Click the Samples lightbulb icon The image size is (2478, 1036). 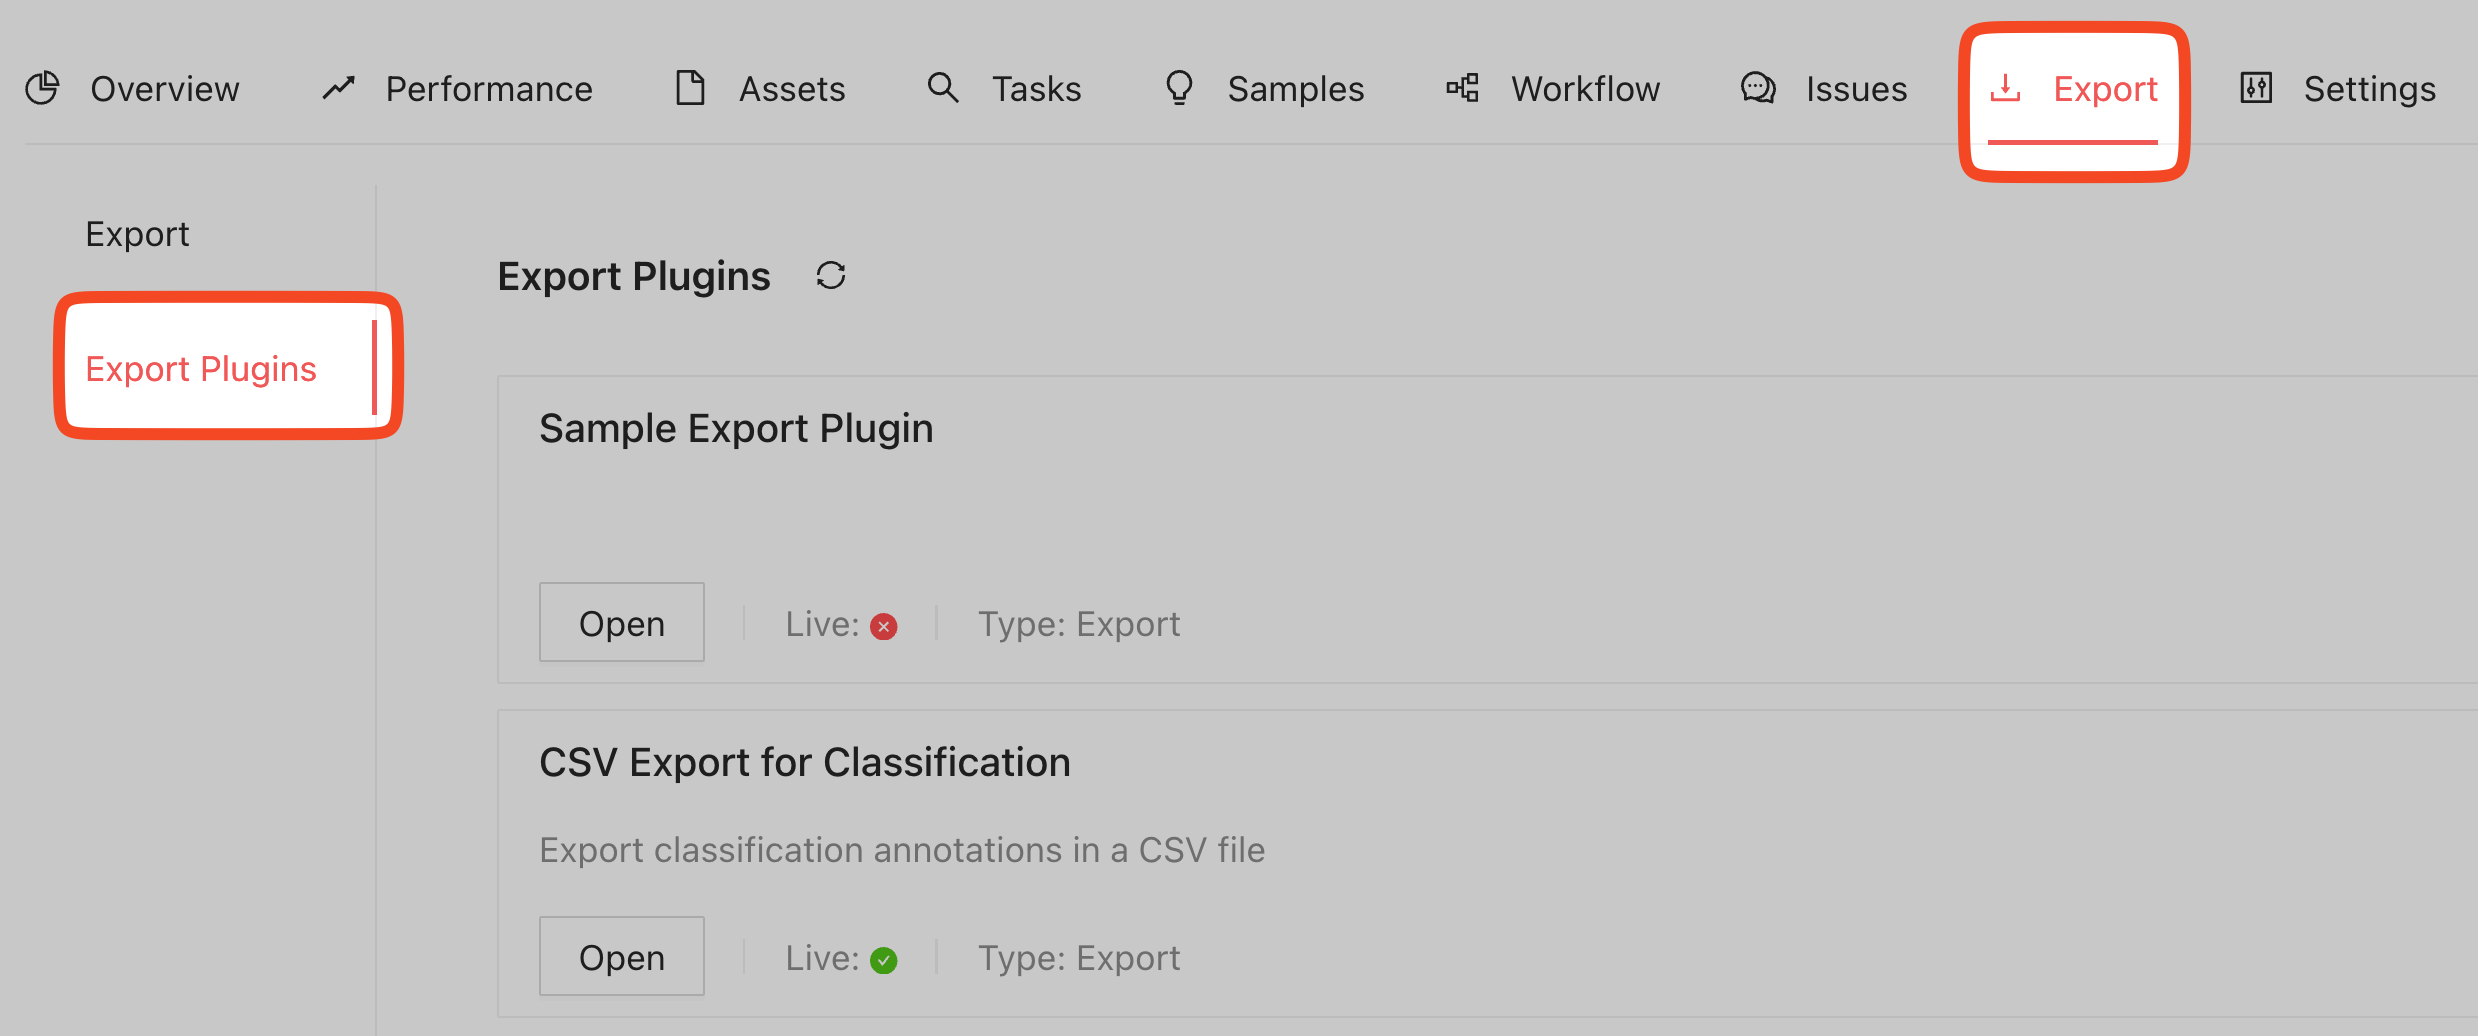[1180, 88]
